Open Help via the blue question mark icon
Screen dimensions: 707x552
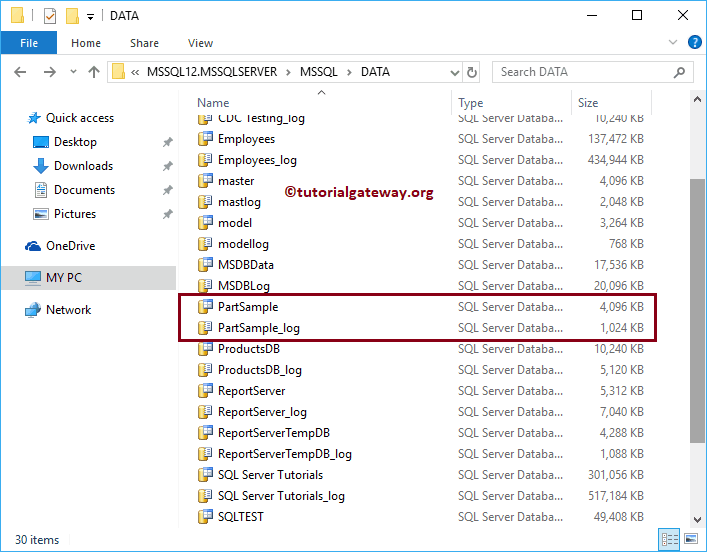pos(694,42)
